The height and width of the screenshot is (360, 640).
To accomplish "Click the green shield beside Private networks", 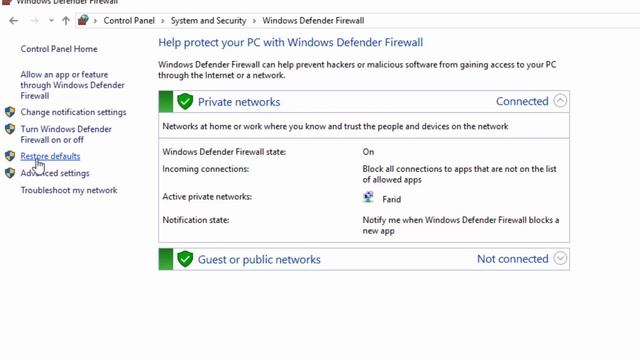I will [185, 101].
